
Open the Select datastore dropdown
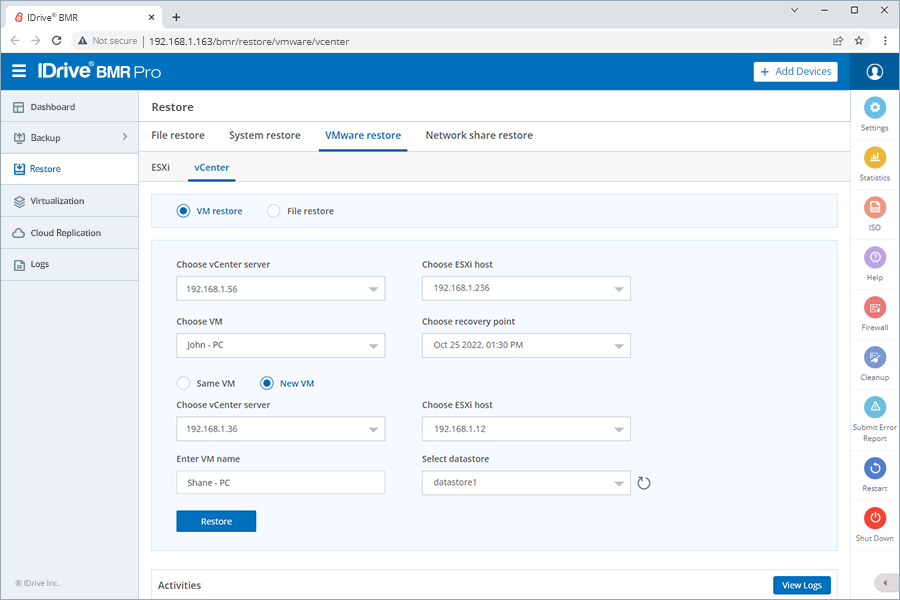pyautogui.click(x=526, y=483)
